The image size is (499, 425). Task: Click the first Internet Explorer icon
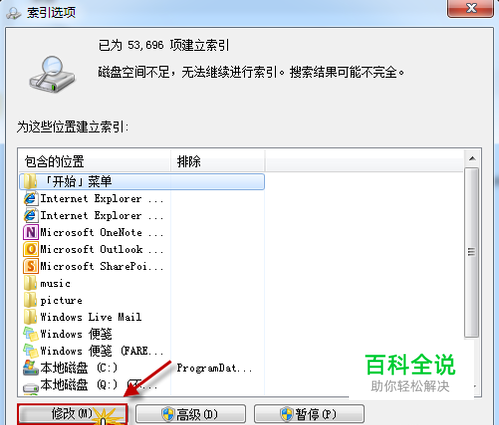tap(30, 199)
